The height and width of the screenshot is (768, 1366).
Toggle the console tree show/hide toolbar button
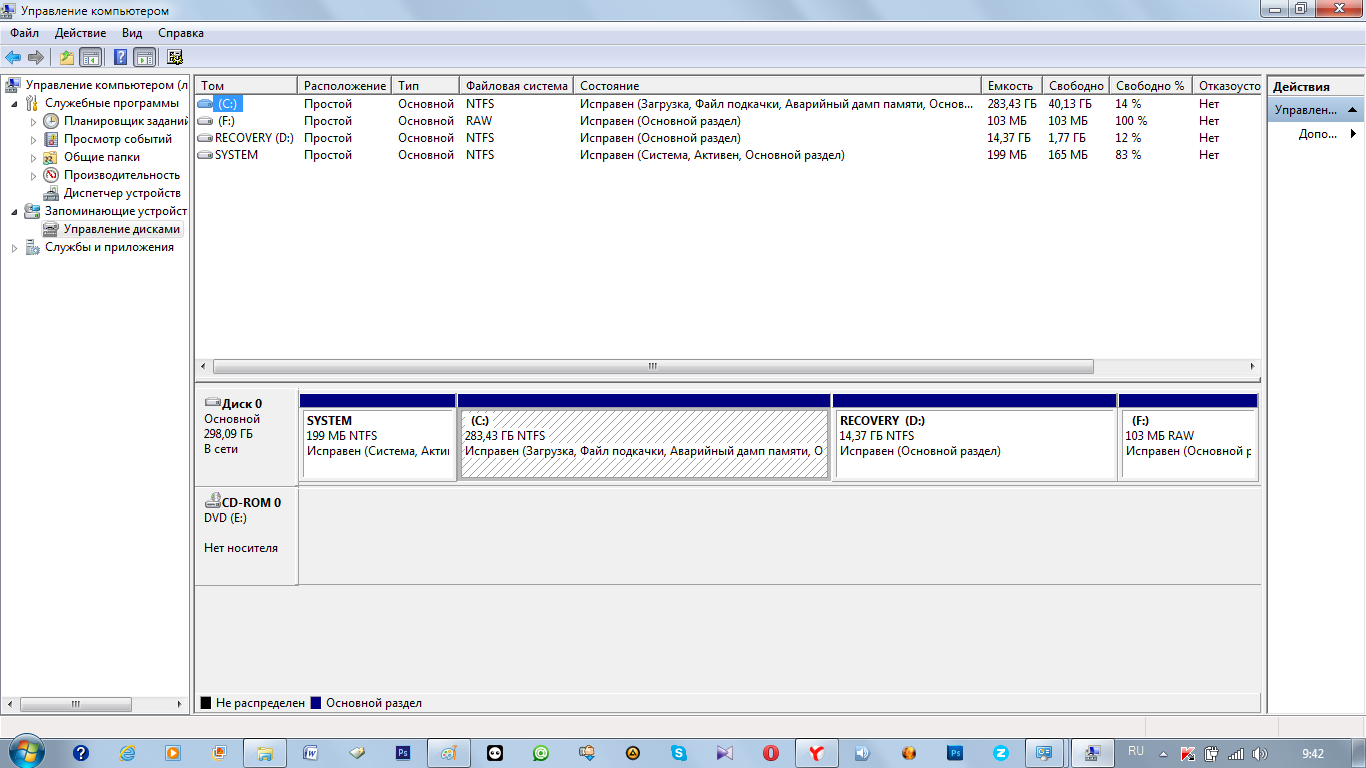pyautogui.click(x=91, y=57)
